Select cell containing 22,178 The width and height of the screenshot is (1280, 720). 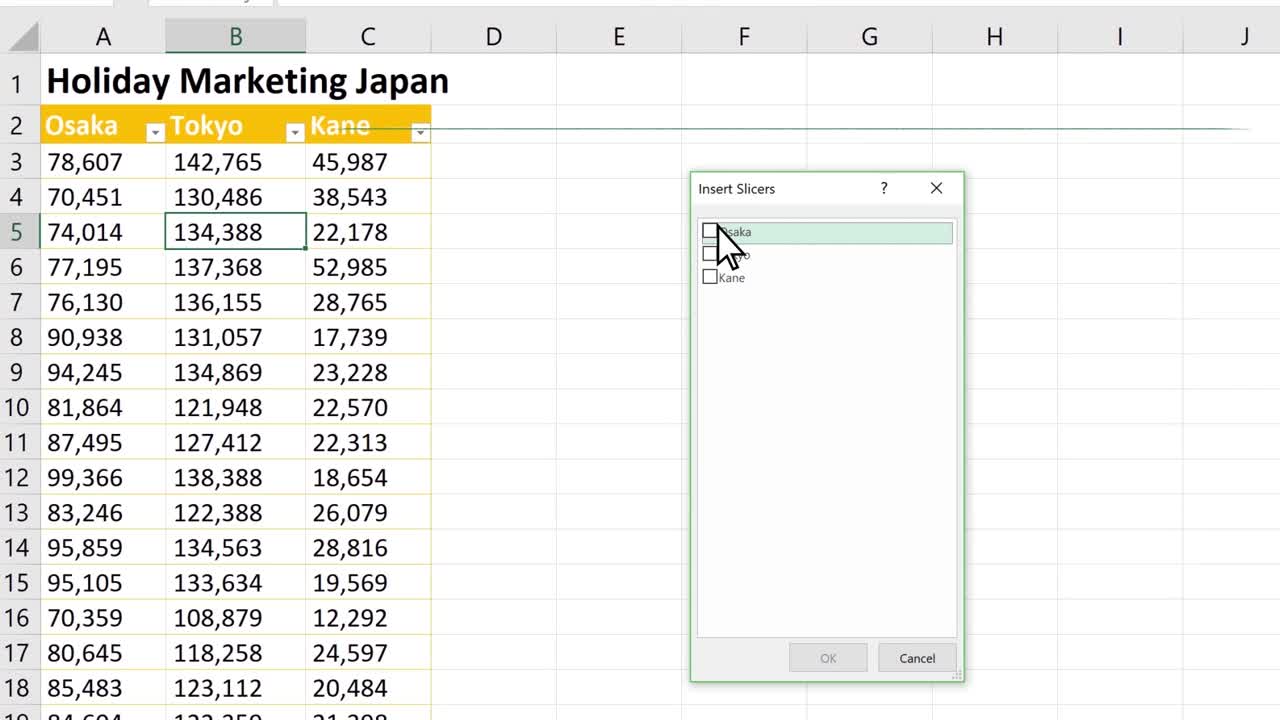click(x=368, y=232)
